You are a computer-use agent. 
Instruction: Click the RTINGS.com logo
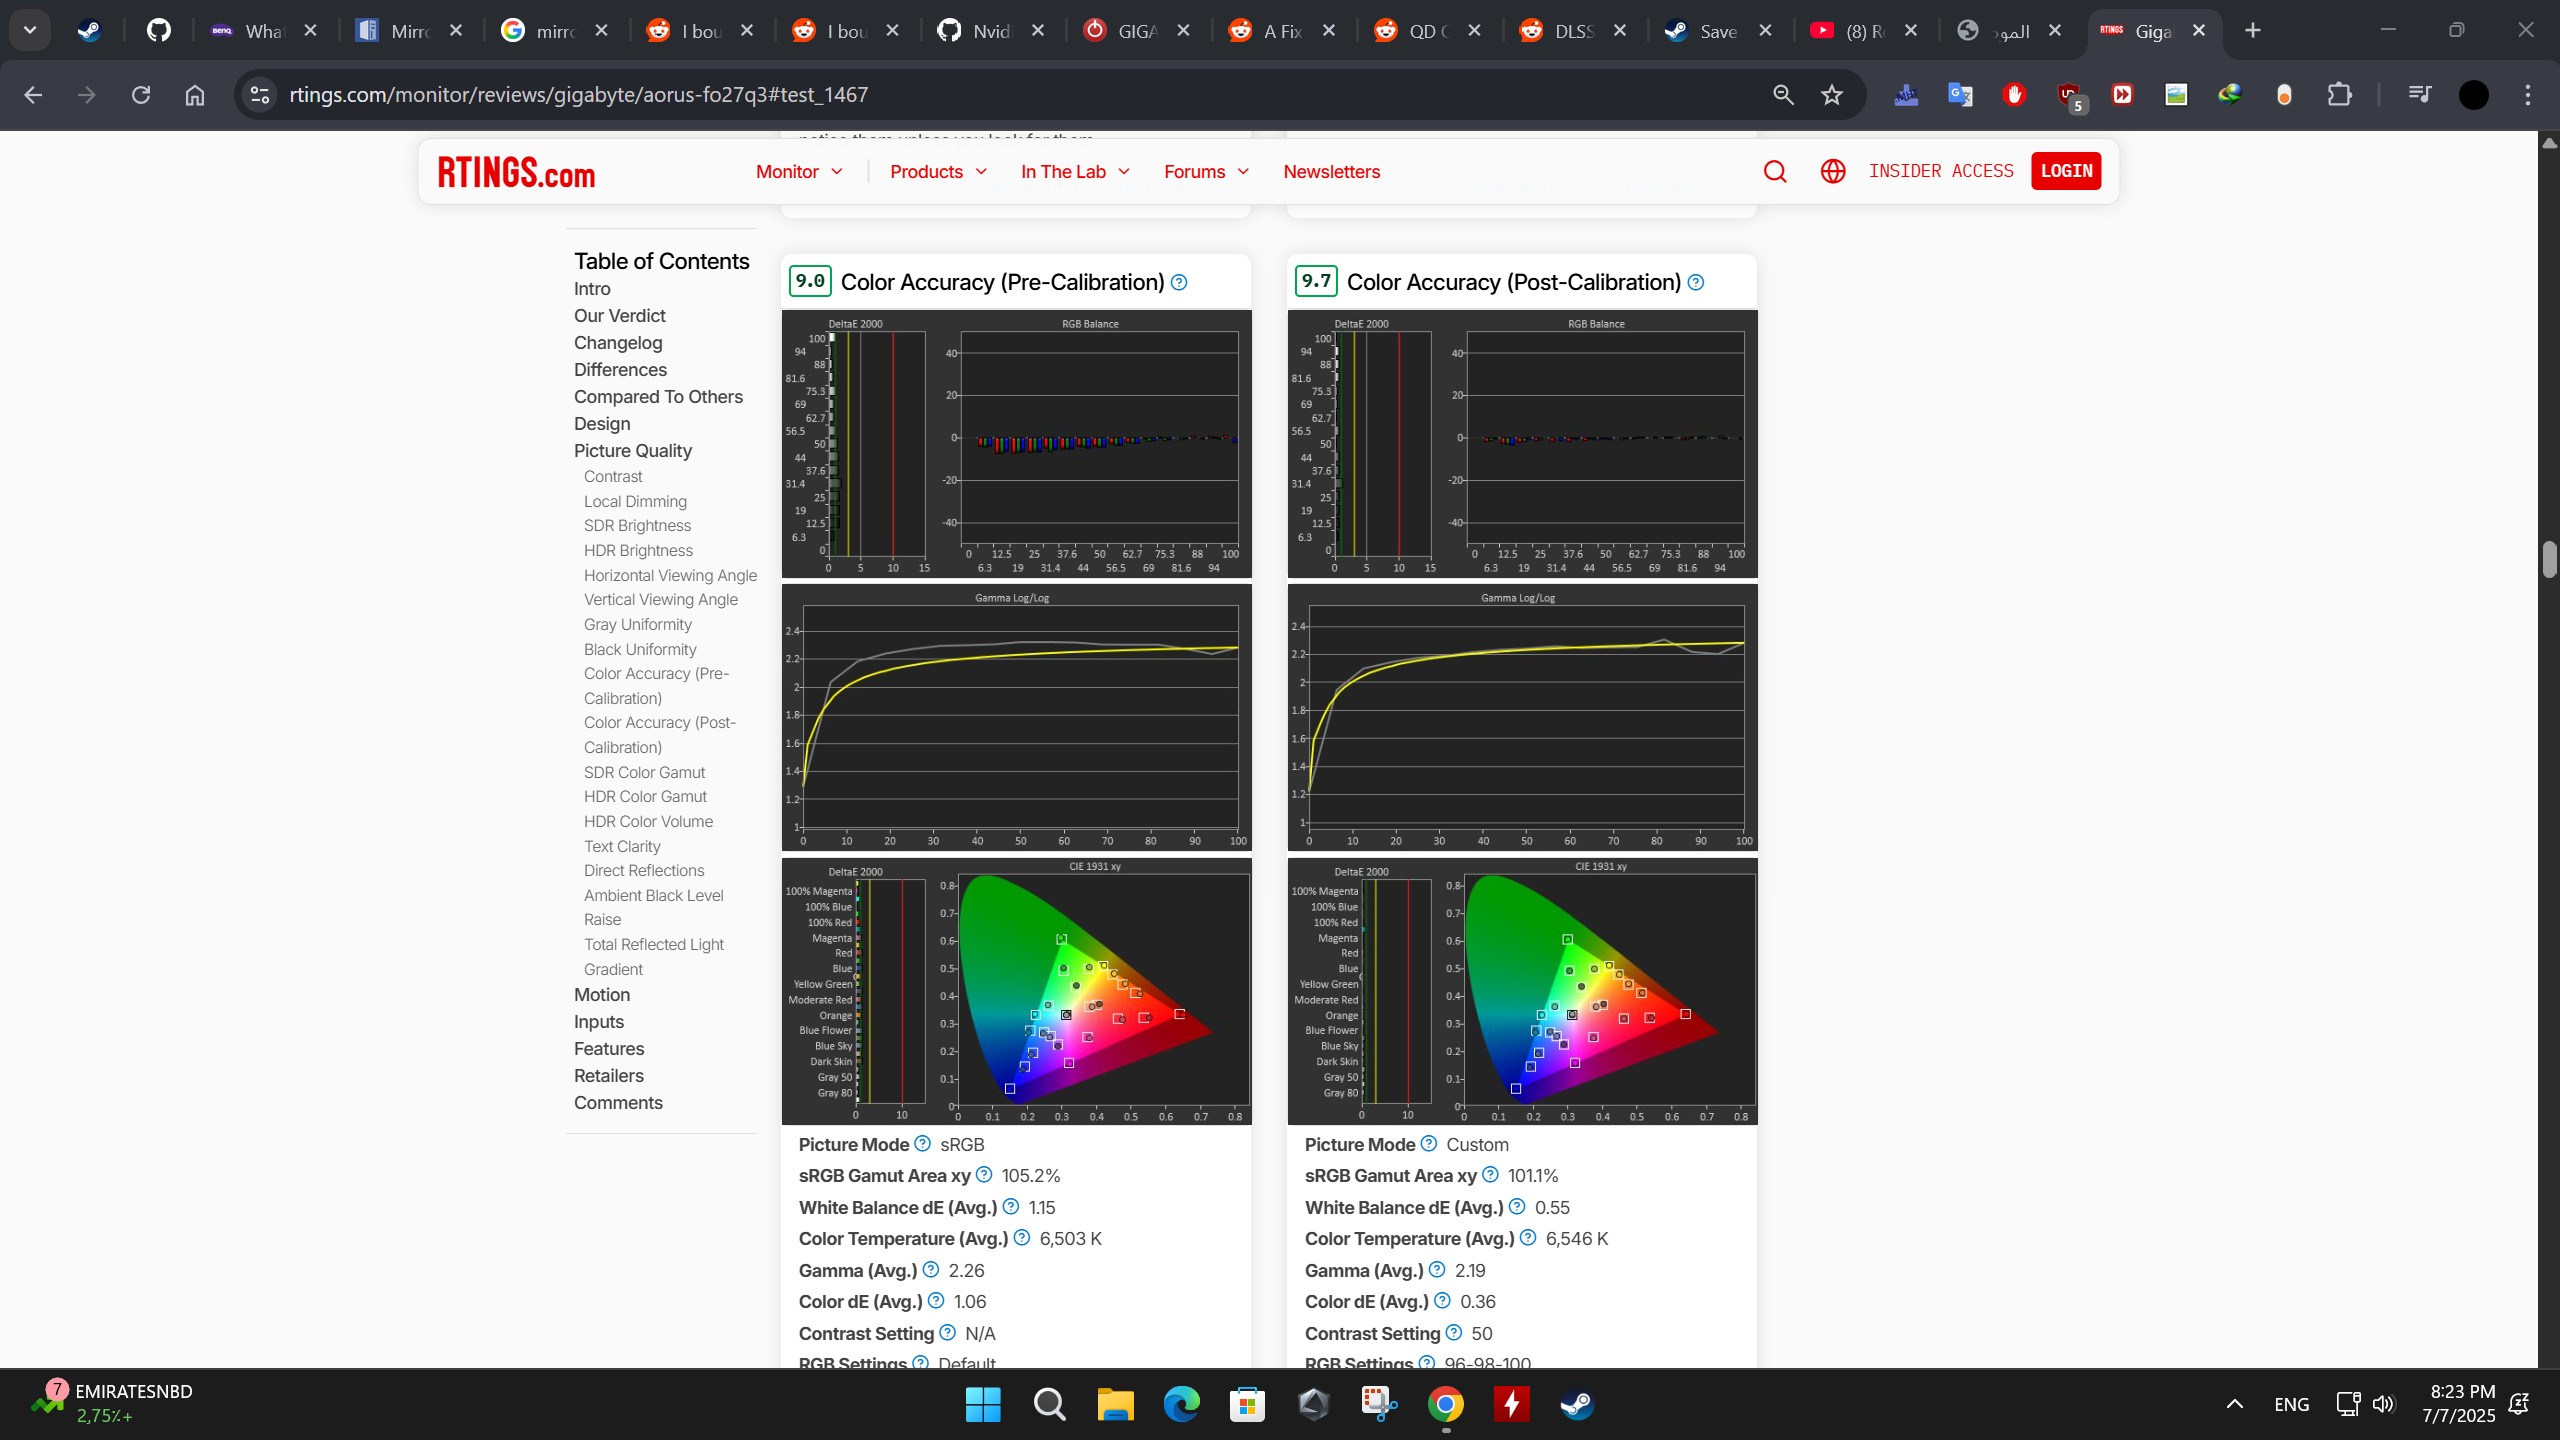[x=516, y=173]
